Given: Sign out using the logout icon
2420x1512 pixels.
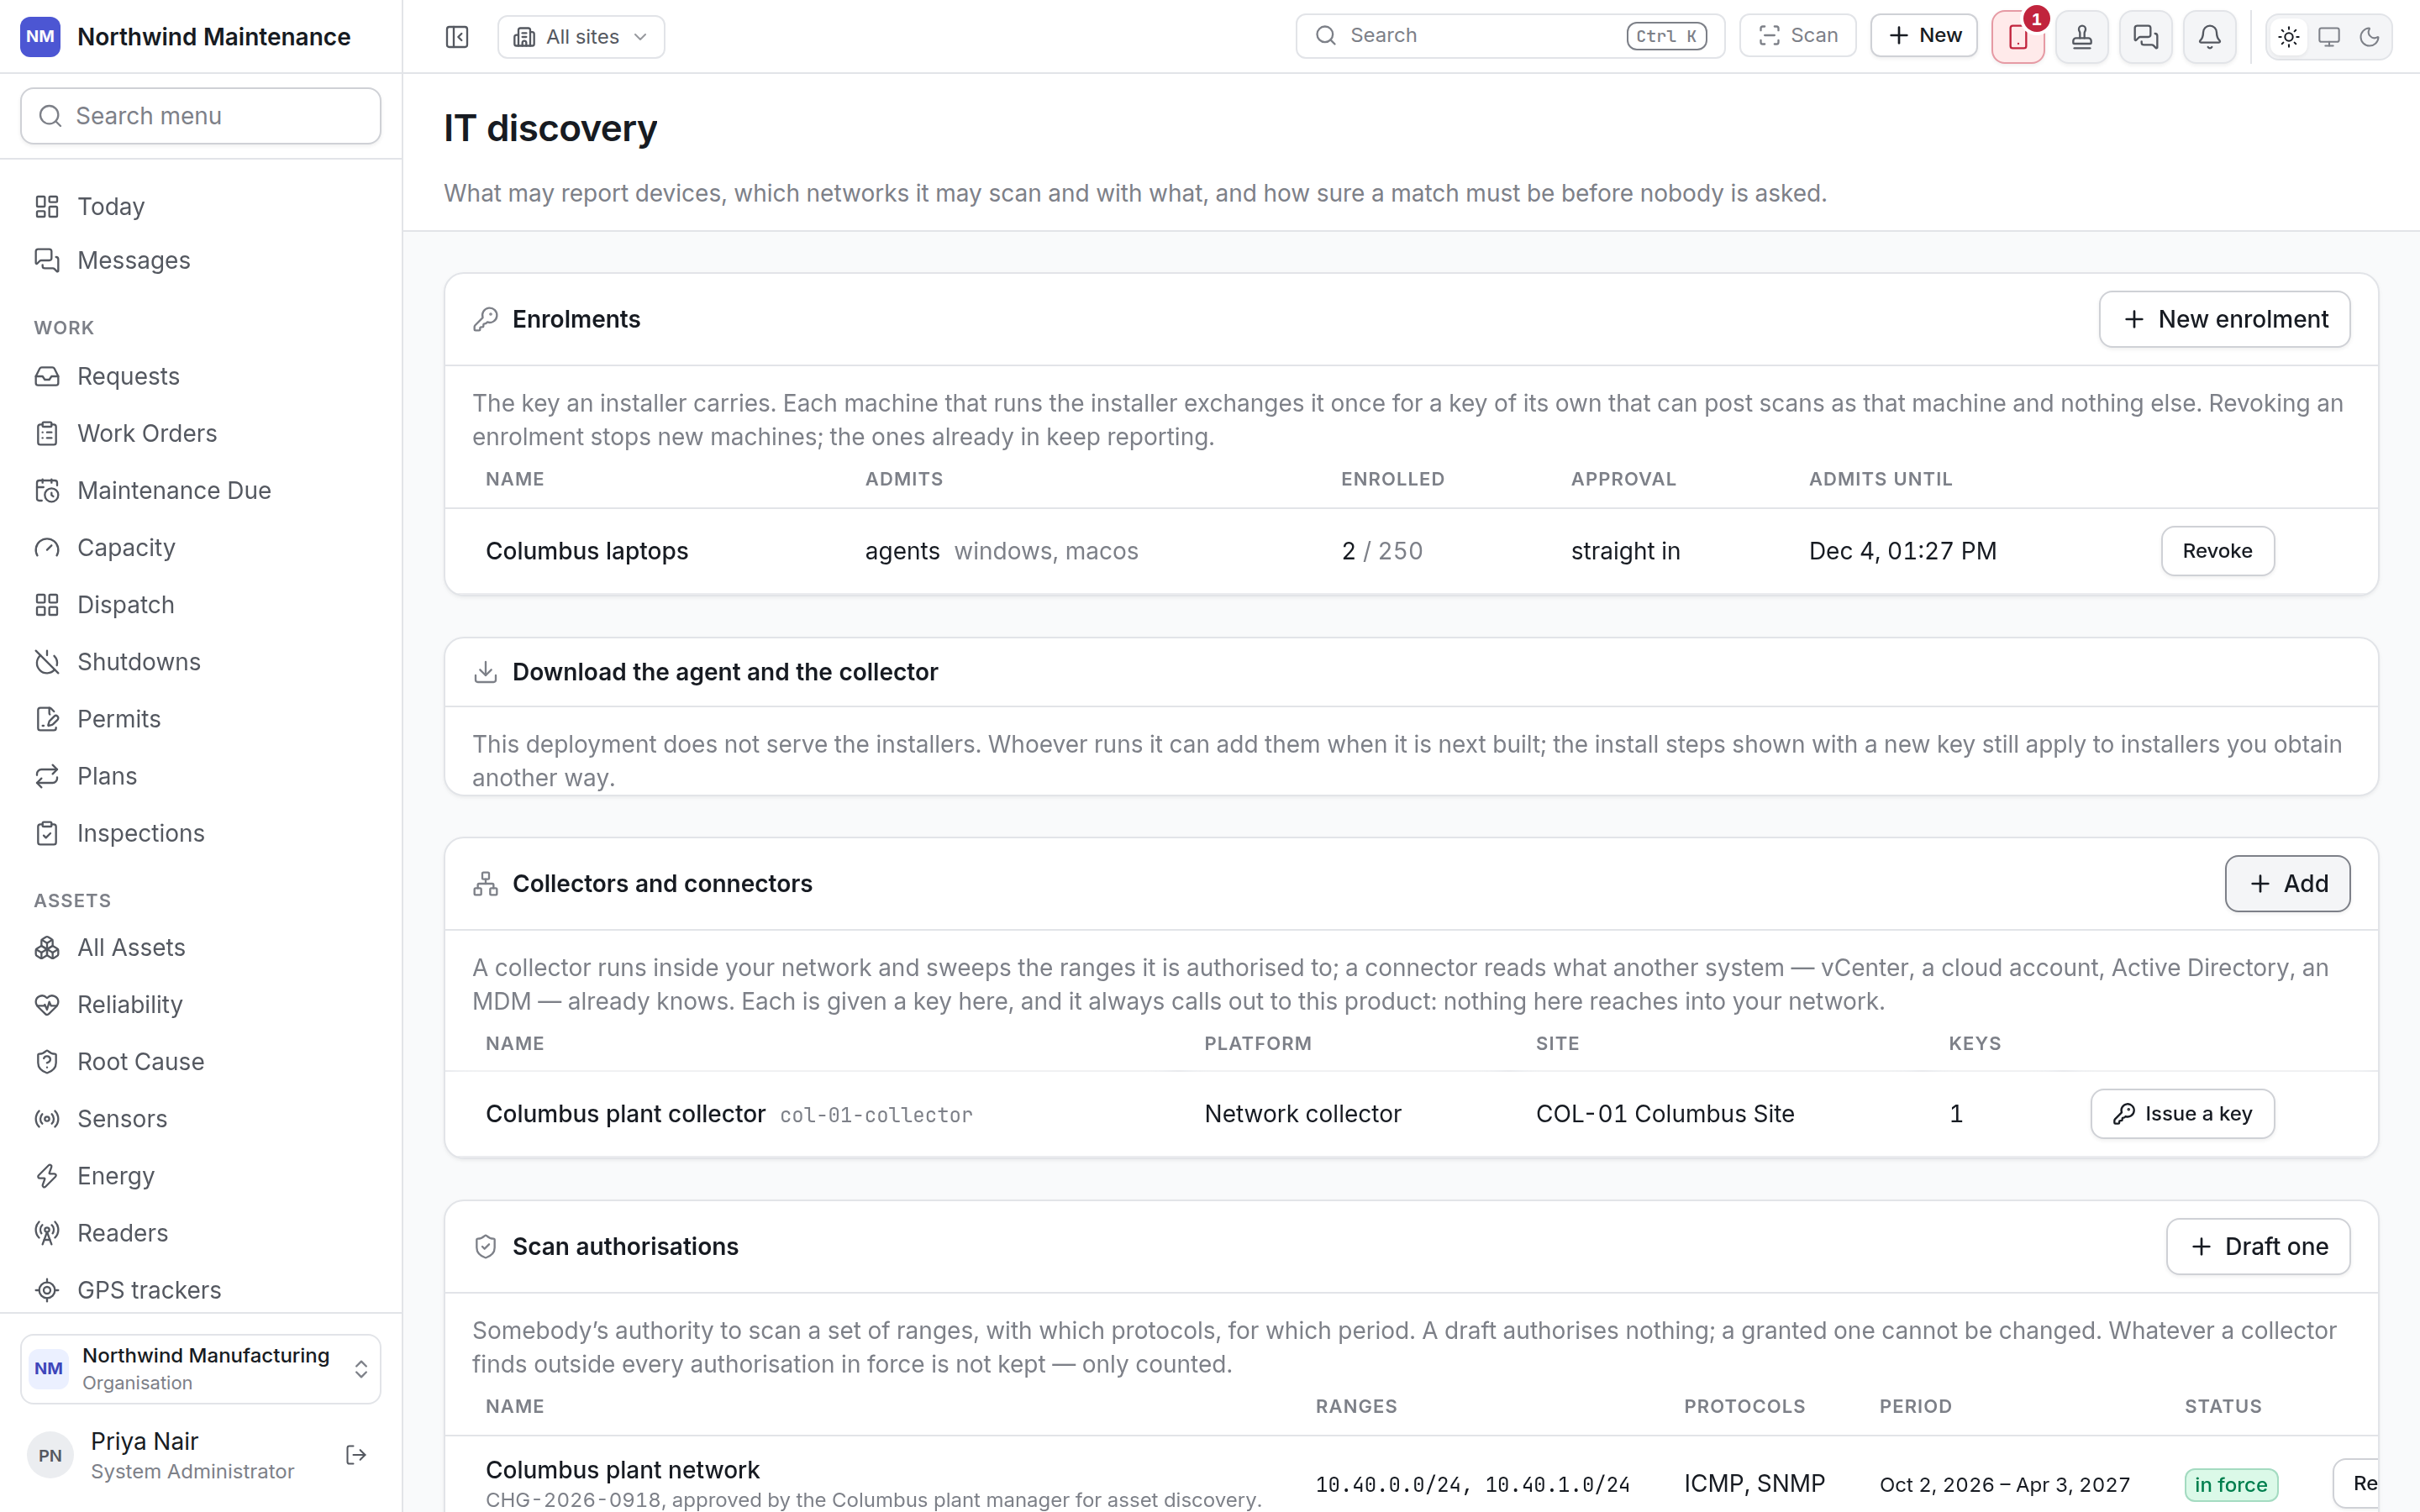Looking at the screenshot, I should pyautogui.click(x=356, y=1455).
